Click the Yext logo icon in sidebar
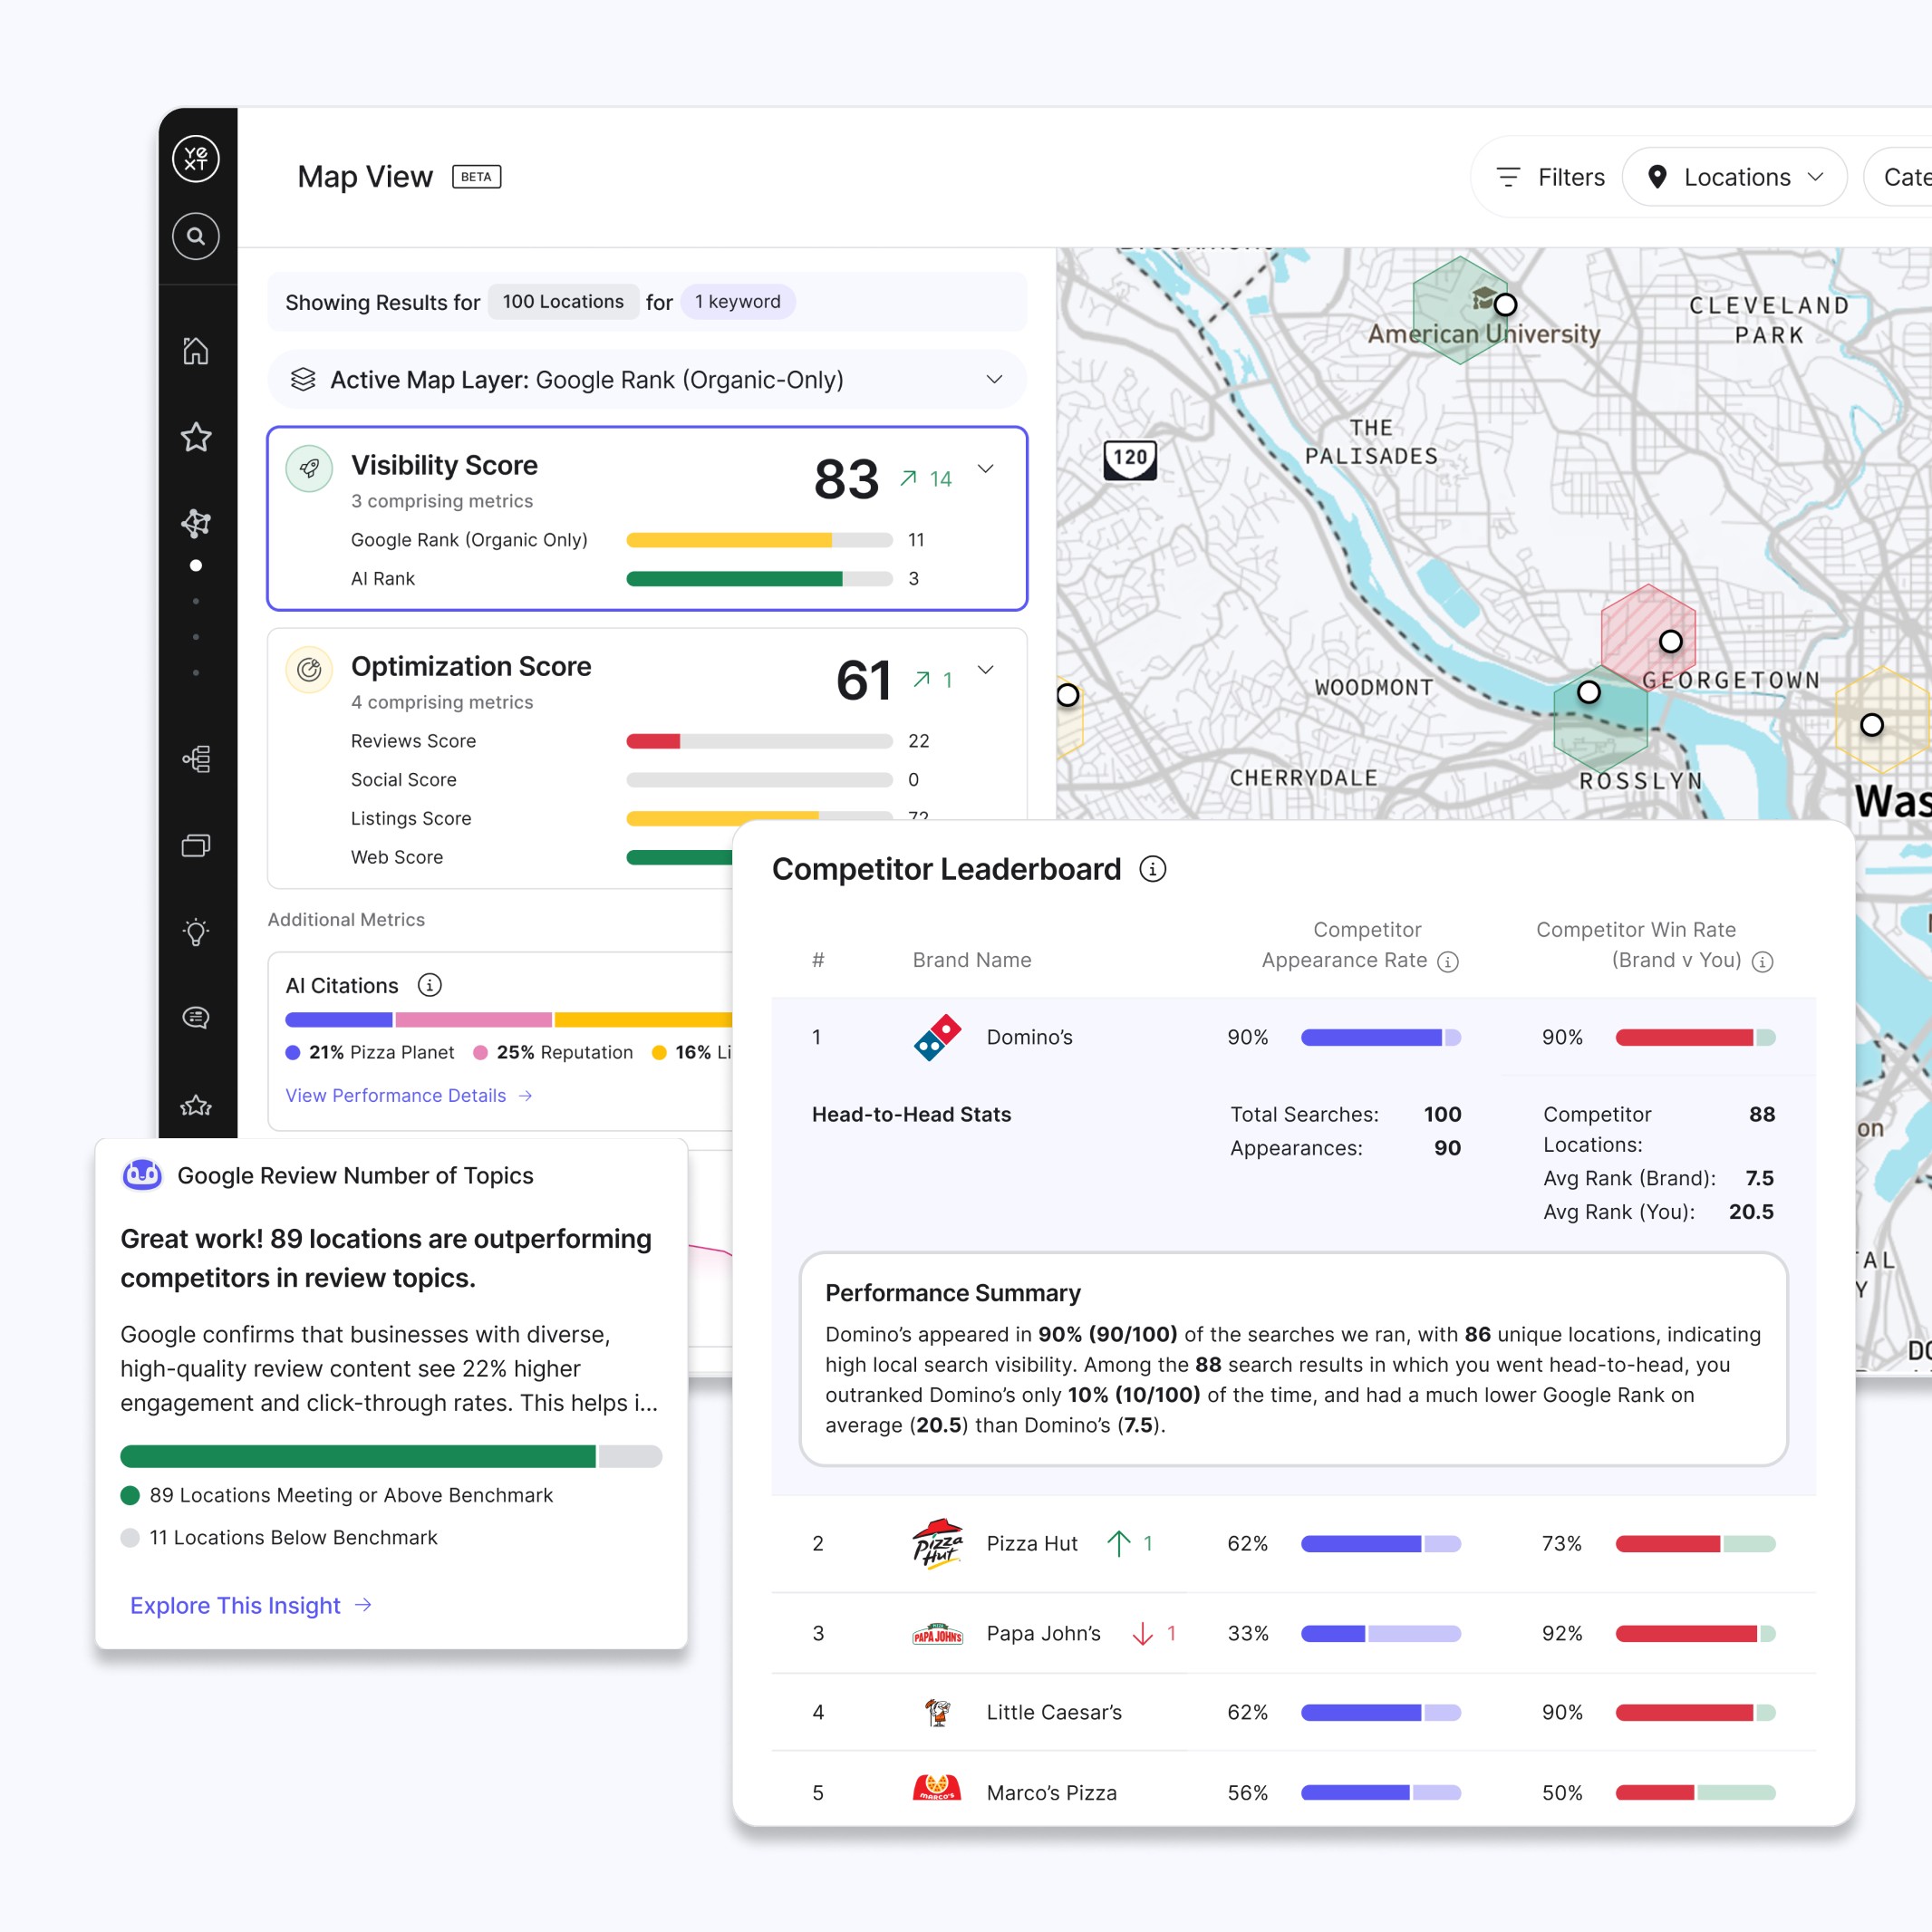The image size is (1932, 1932). (196, 158)
